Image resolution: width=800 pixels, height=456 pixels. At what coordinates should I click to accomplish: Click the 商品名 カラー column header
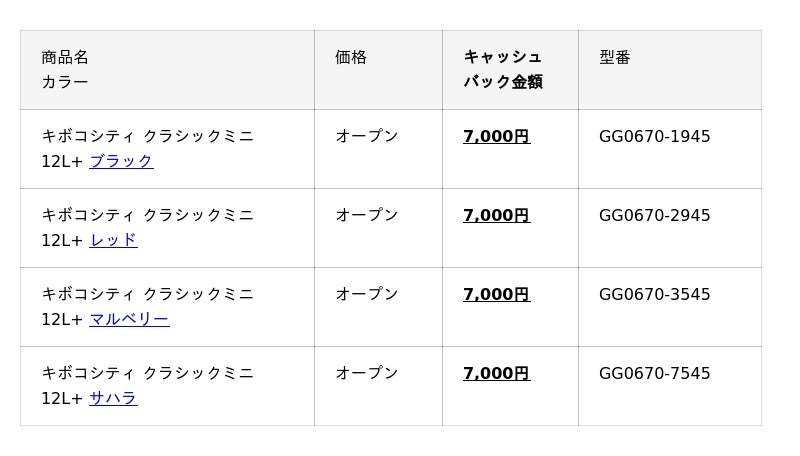click(65, 69)
